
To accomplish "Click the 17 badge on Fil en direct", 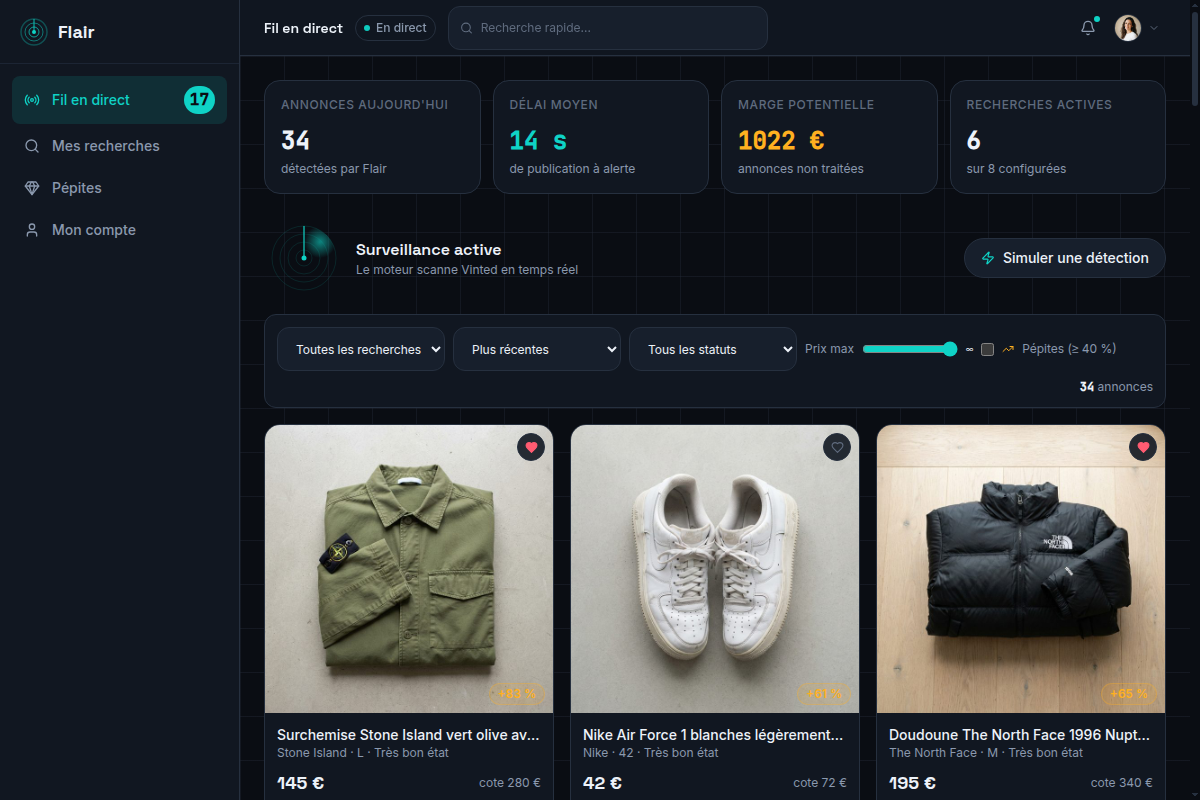I will (199, 100).
